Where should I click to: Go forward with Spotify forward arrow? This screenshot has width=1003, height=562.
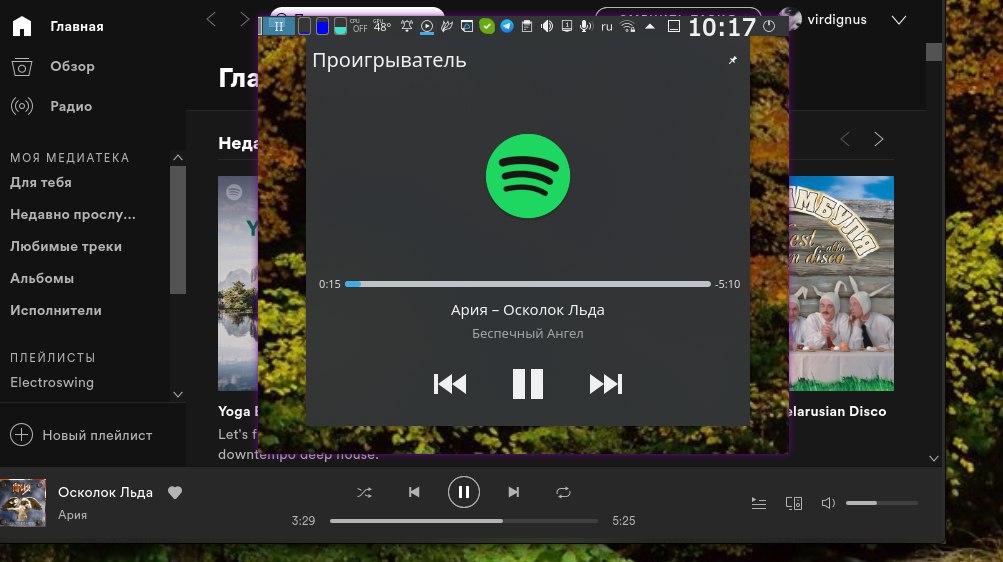tap(244, 19)
